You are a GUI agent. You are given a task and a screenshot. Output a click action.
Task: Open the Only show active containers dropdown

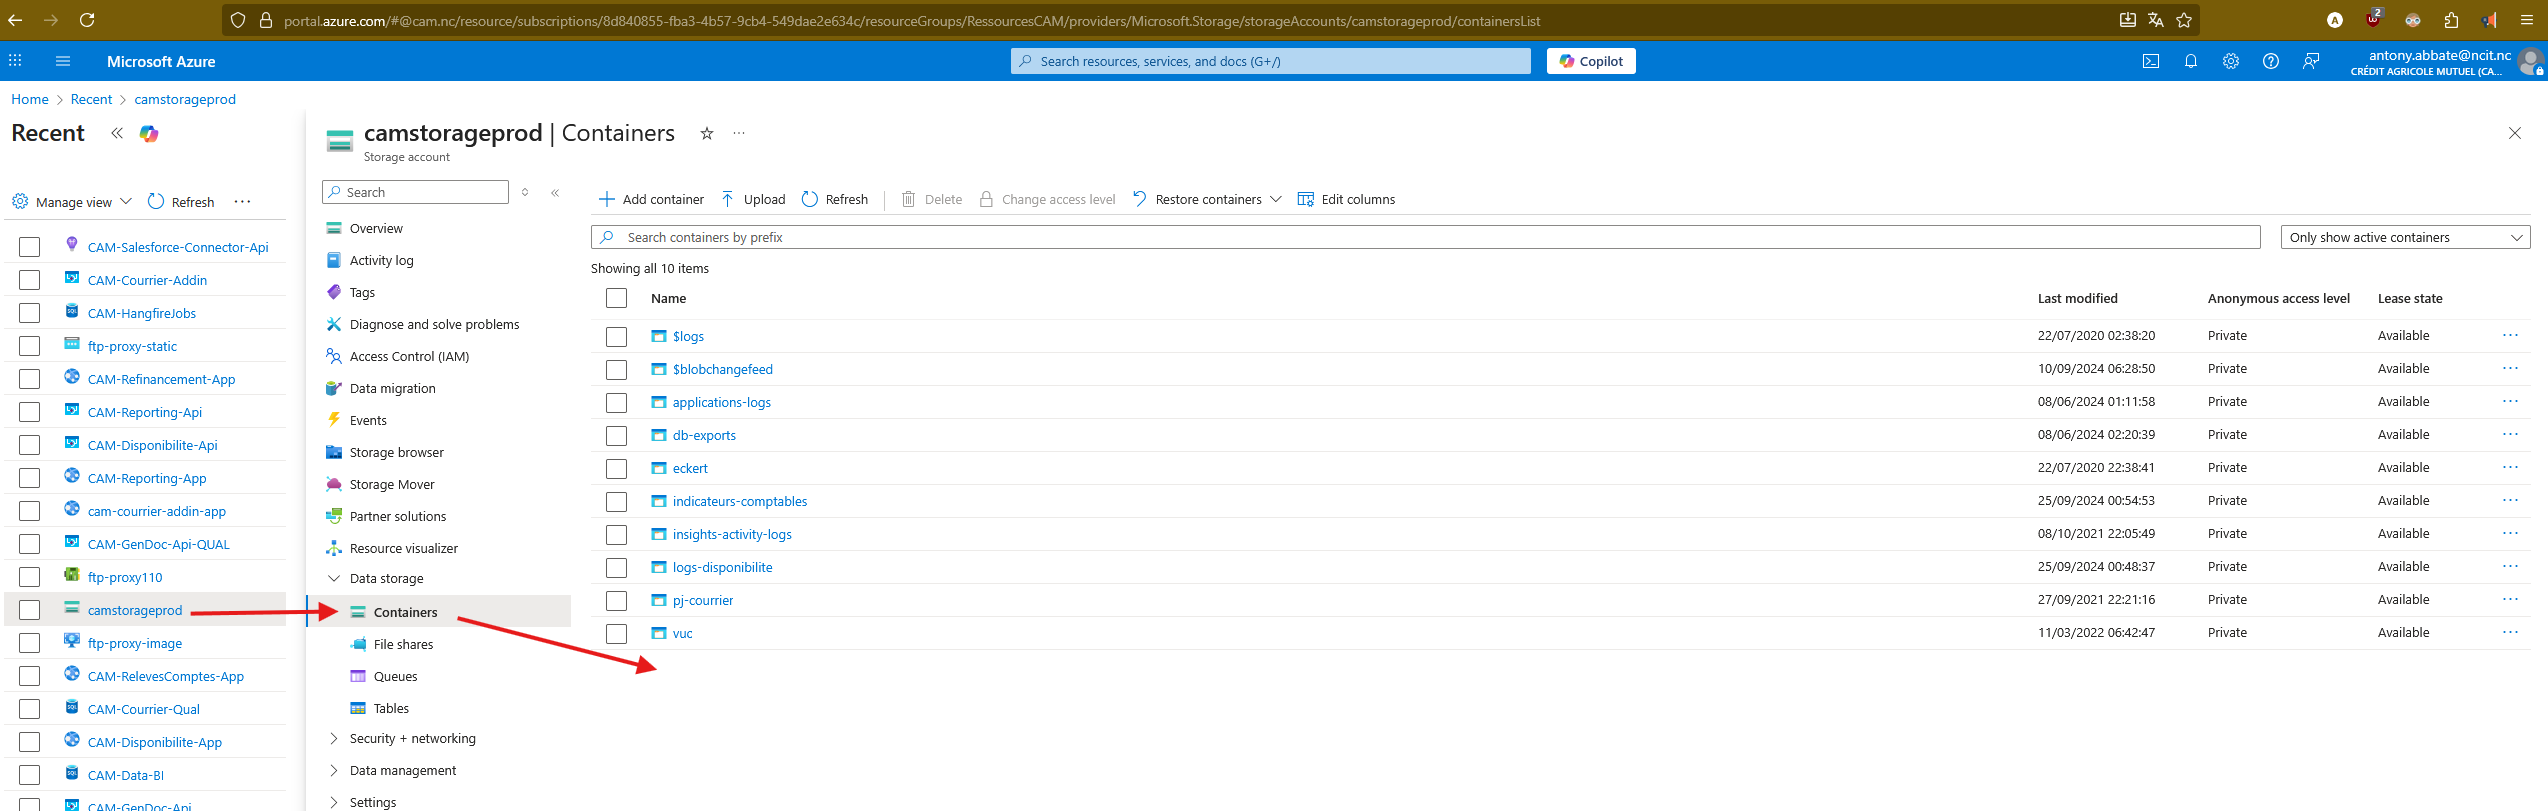(x=2404, y=237)
